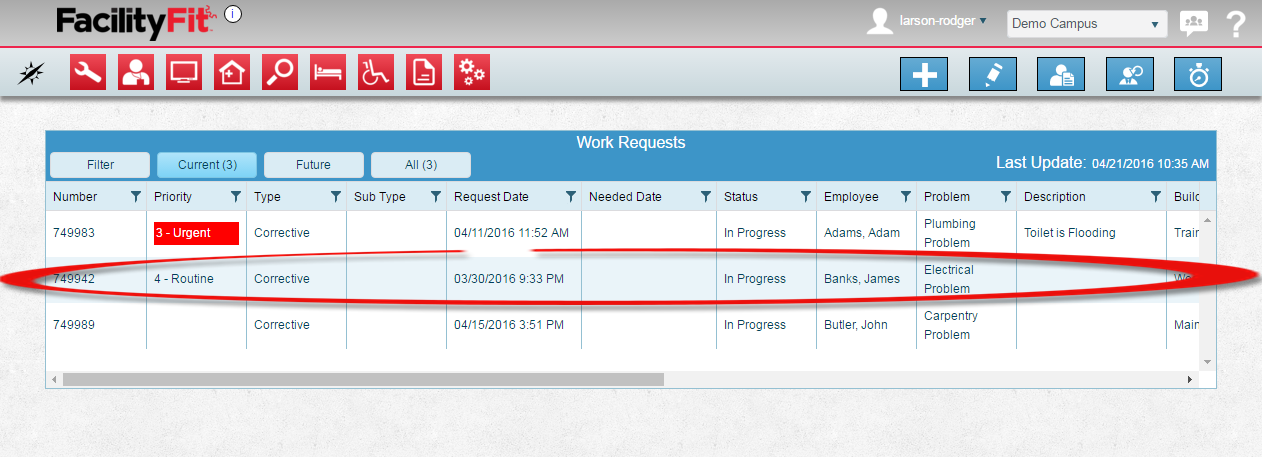Click the red house with plus icon
The width and height of the screenshot is (1262, 457).
point(232,73)
